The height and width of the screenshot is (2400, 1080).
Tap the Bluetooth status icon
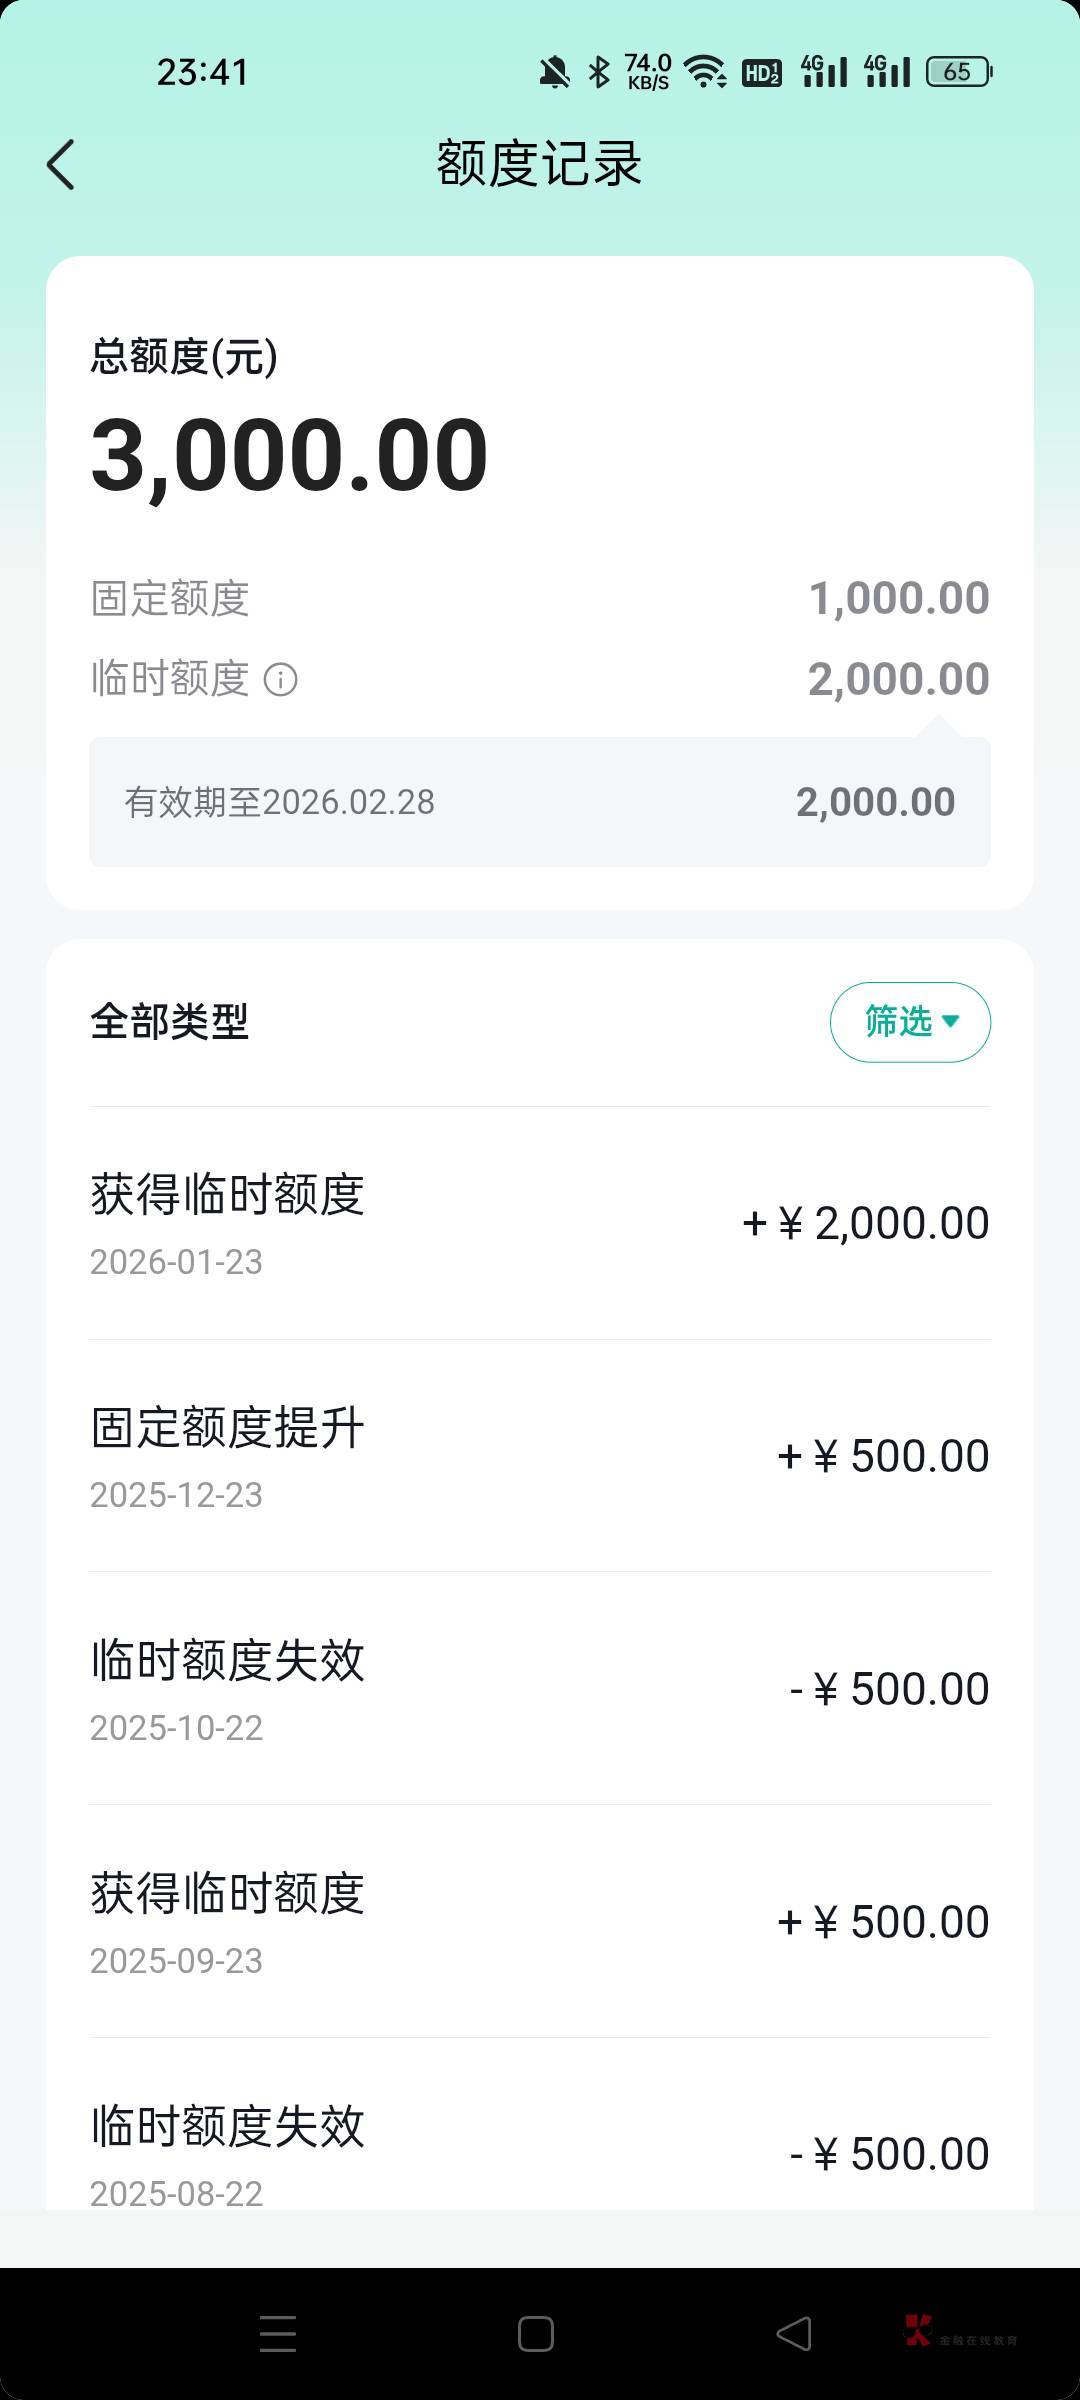pyautogui.click(x=599, y=72)
